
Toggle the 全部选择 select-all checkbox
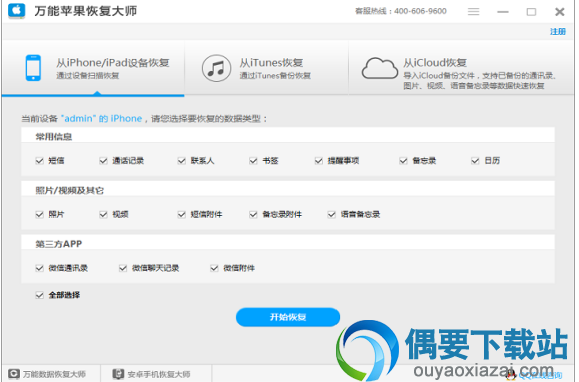click(40, 295)
